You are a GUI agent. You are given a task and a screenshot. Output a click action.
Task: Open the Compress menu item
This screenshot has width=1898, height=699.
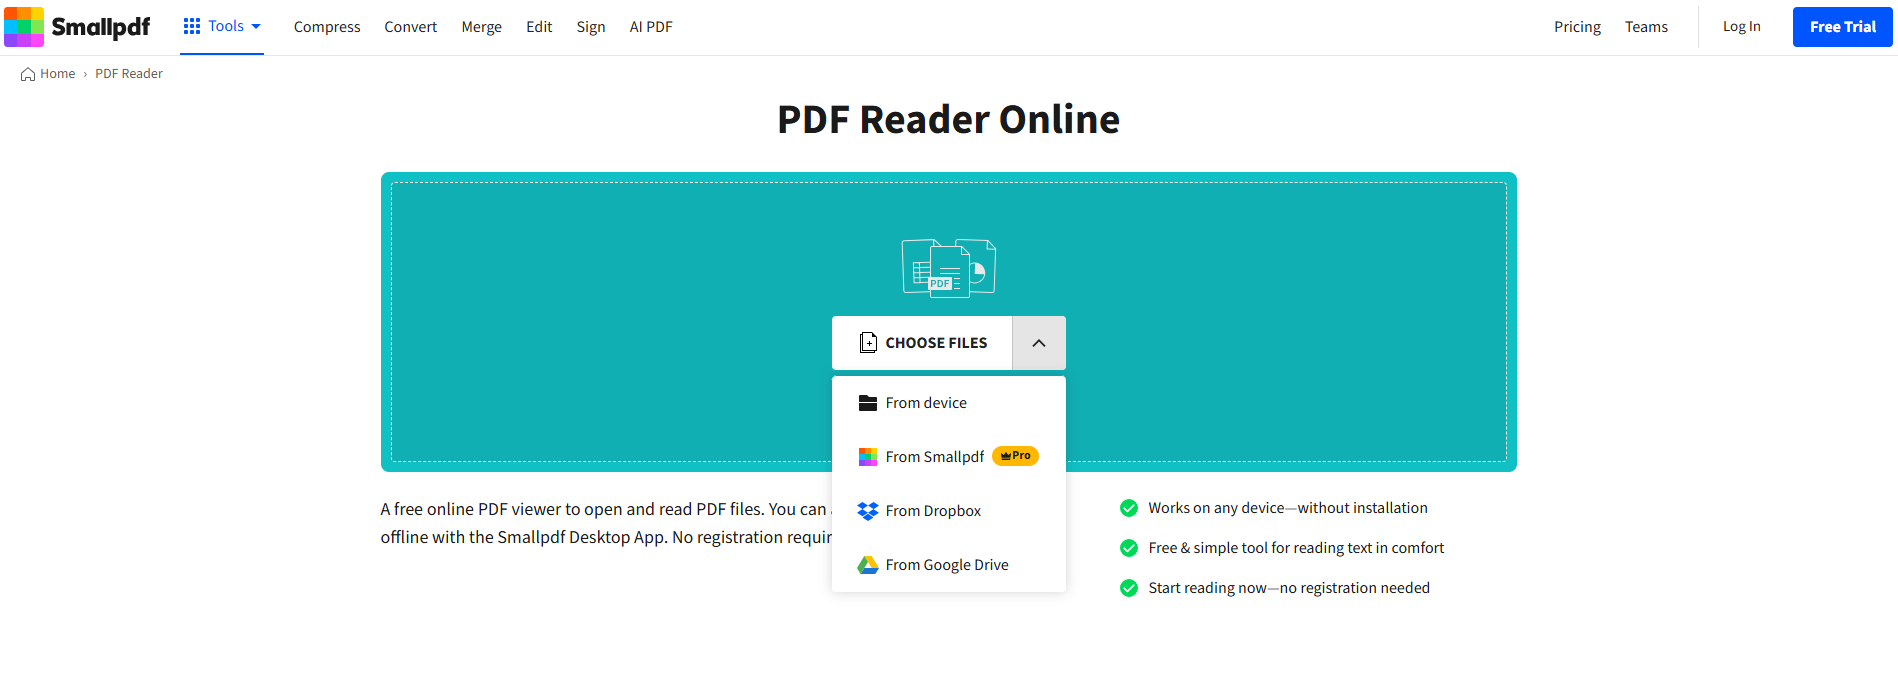click(x=327, y=27)
